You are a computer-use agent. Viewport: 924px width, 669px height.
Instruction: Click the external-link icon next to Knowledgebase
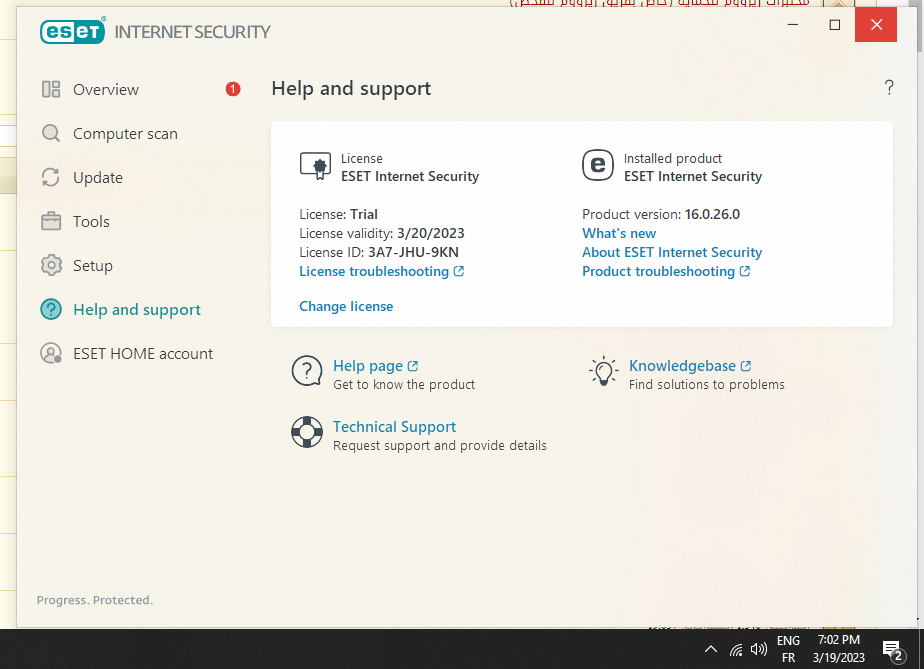pos(746,366)
